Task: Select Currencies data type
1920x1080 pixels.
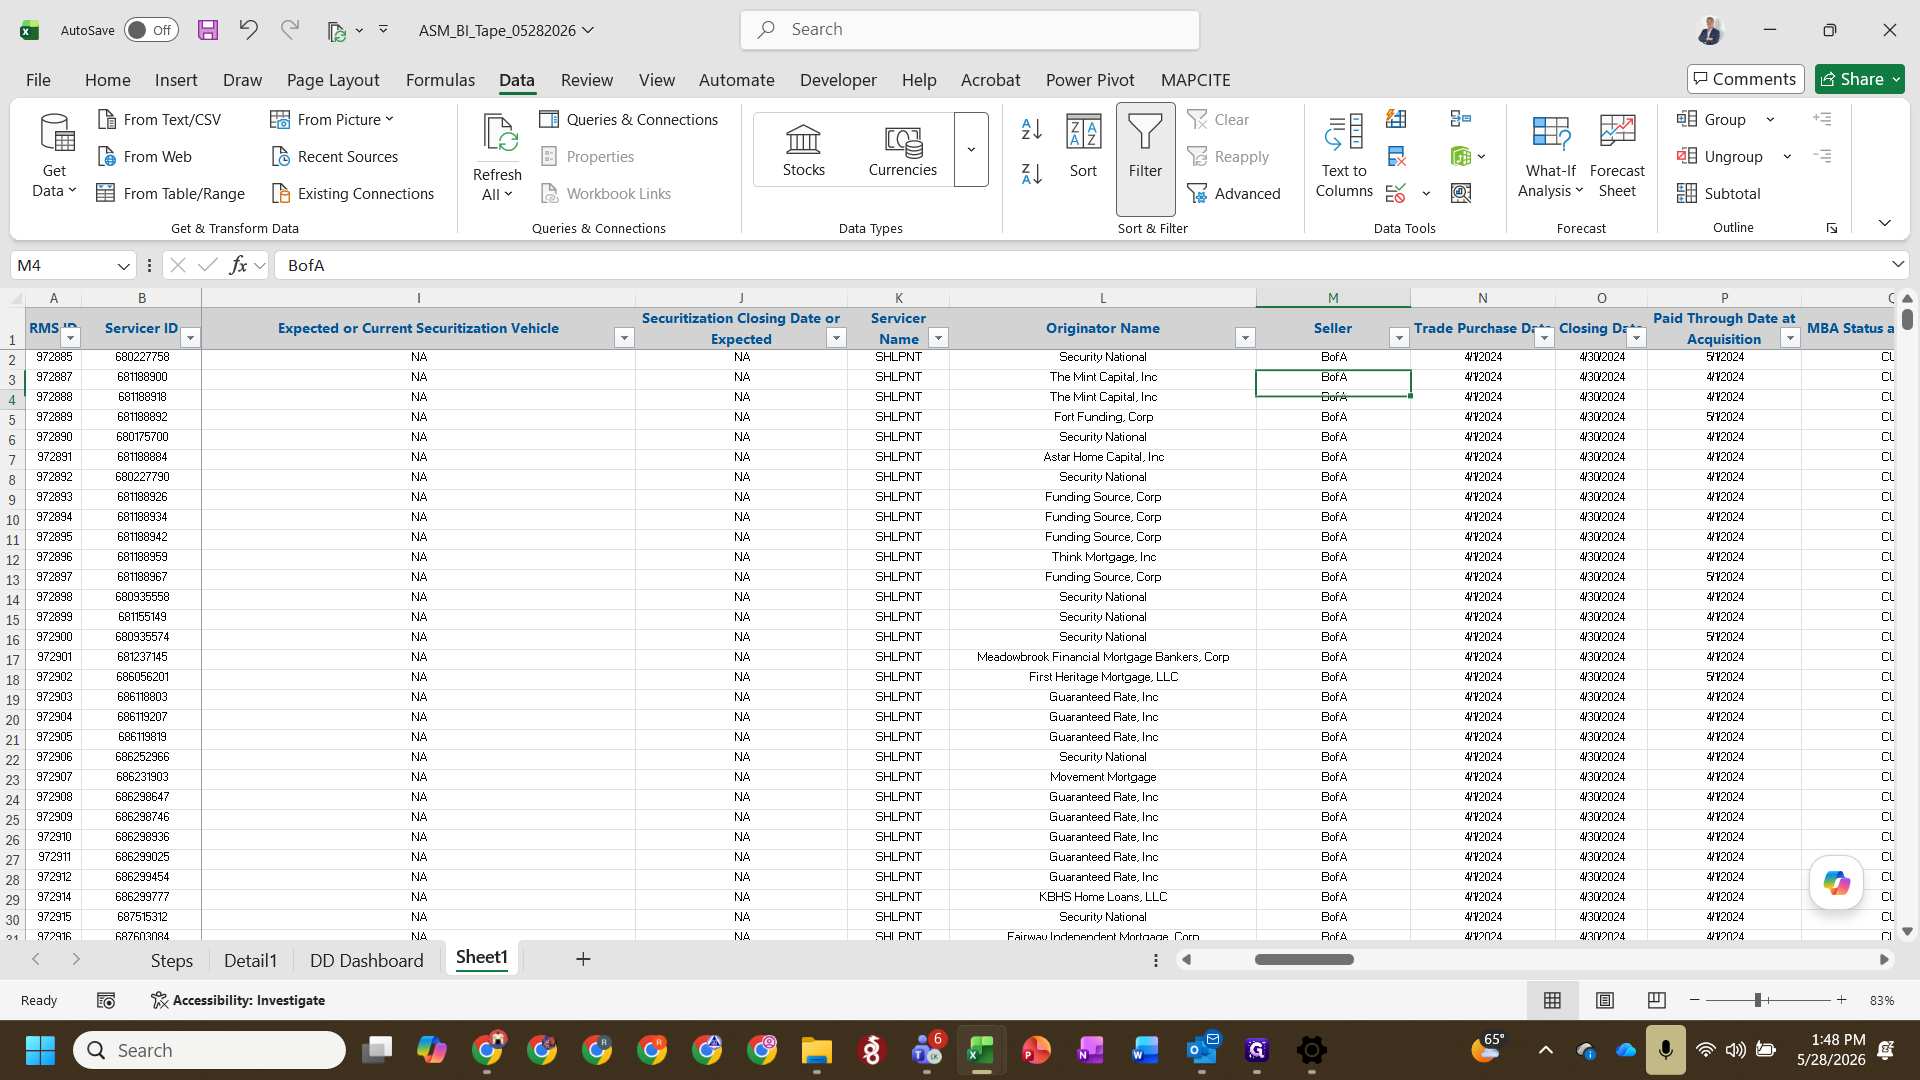Action: (903, 150)
